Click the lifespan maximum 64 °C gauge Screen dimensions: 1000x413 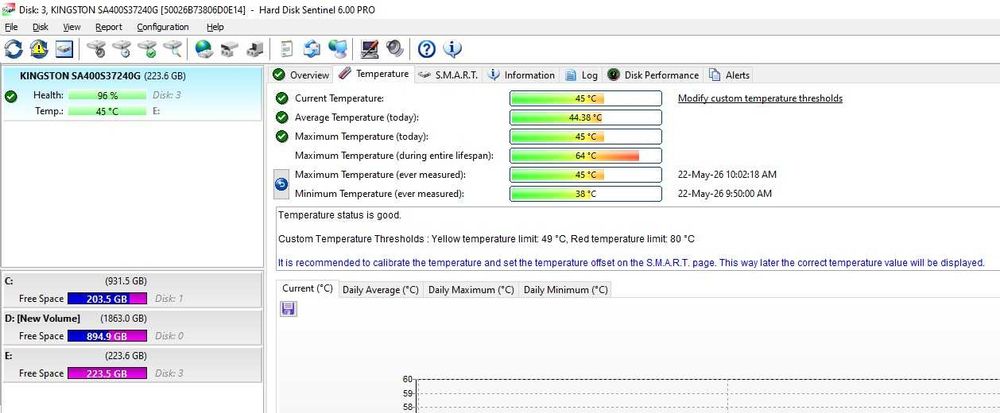coord(585,156)
